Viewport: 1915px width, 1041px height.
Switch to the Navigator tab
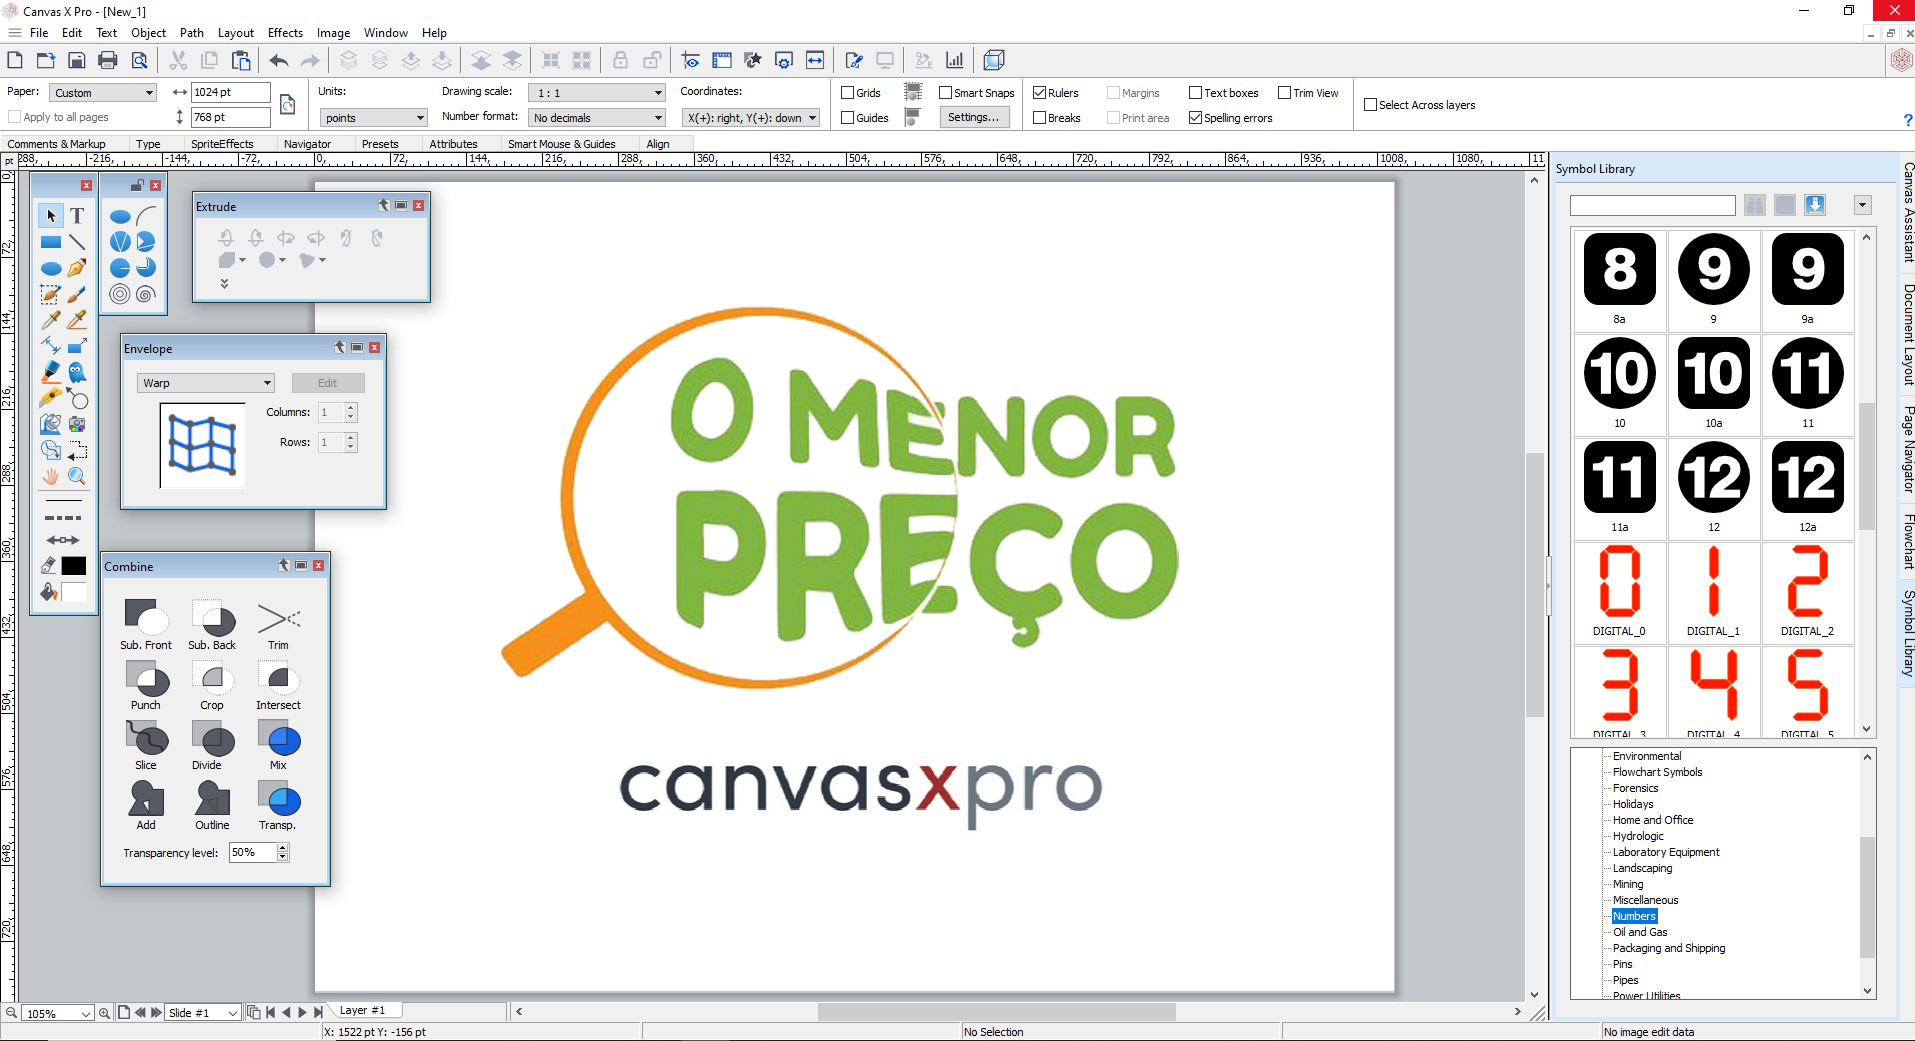coord(307,144)
